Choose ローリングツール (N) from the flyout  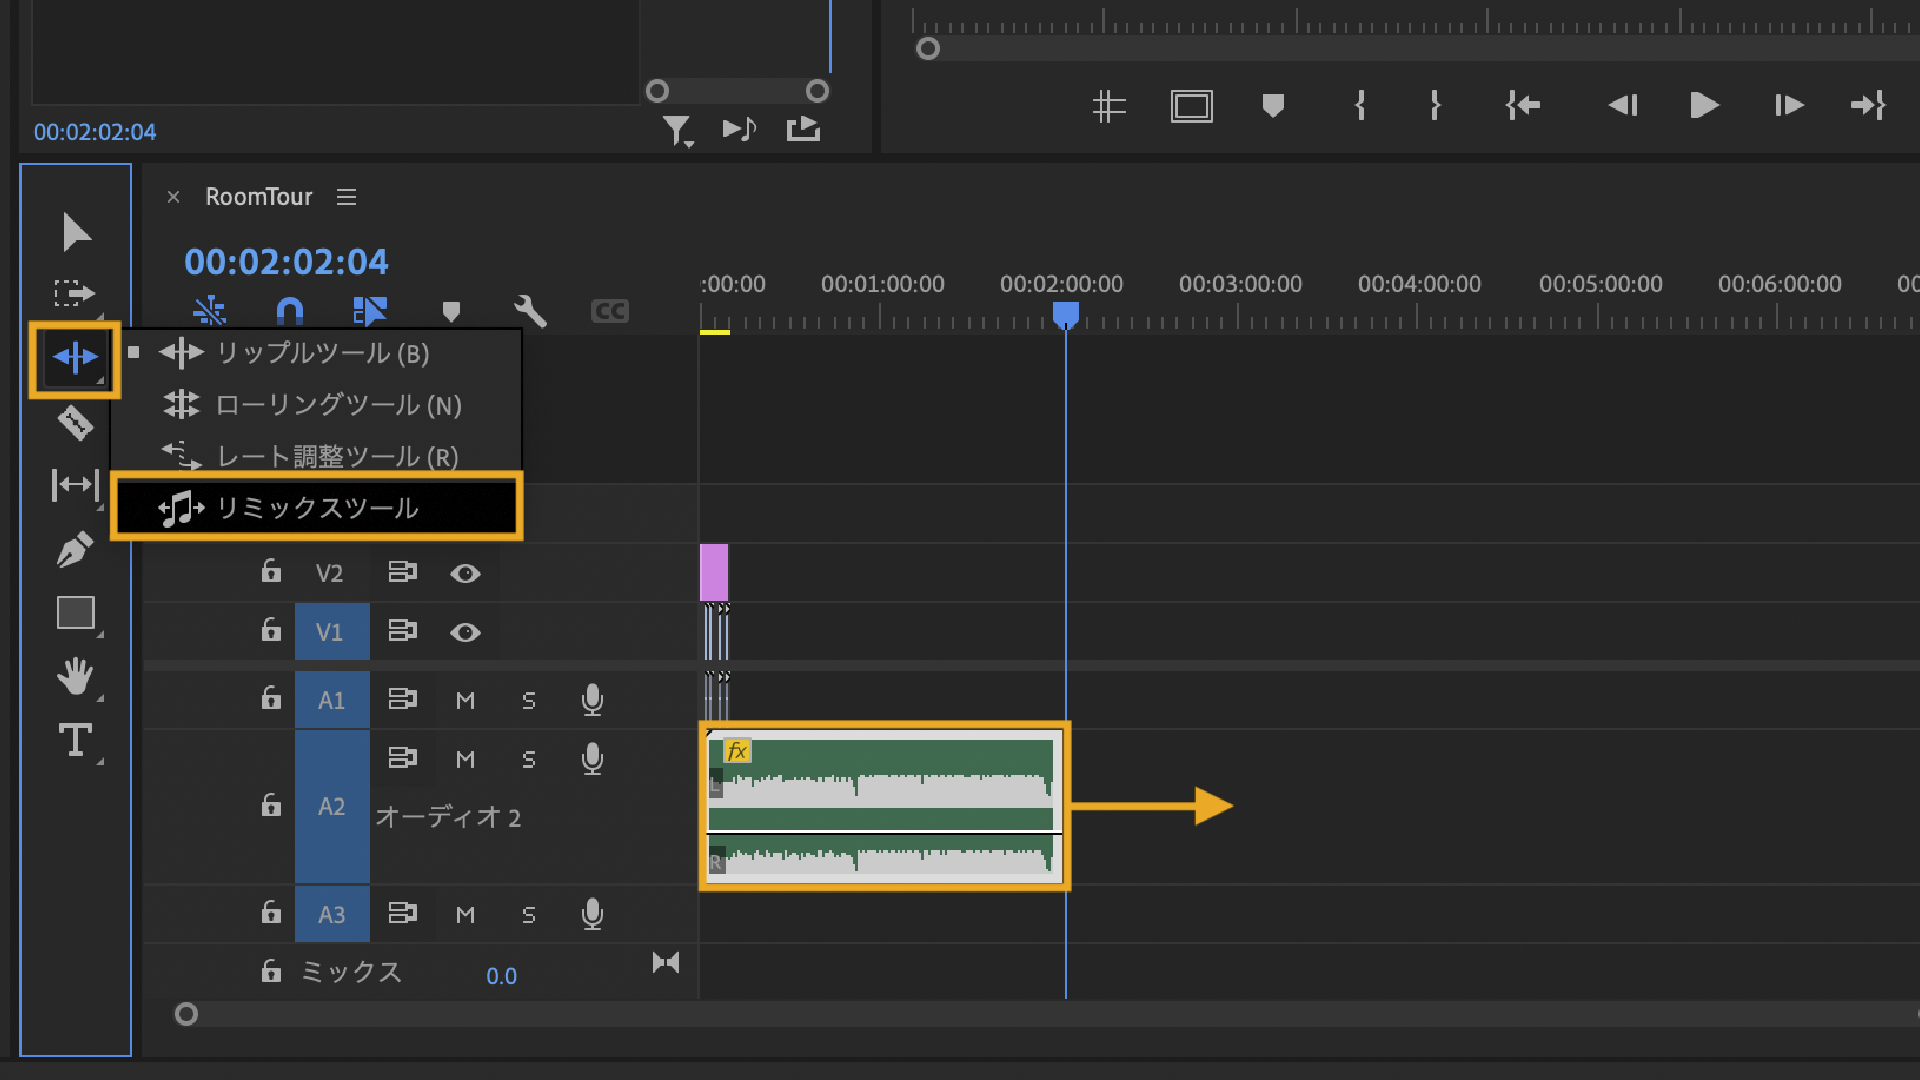click(x=338, y=405)
